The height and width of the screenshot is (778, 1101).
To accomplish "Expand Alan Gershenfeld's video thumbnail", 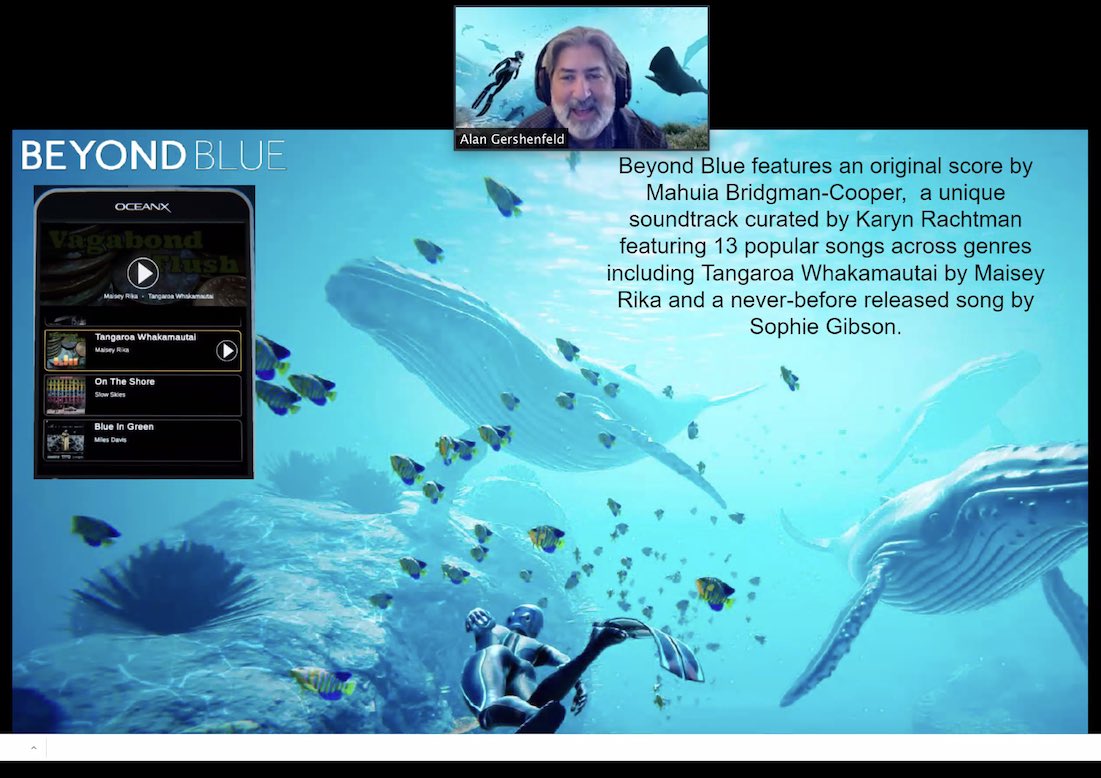I will point(580,70).
